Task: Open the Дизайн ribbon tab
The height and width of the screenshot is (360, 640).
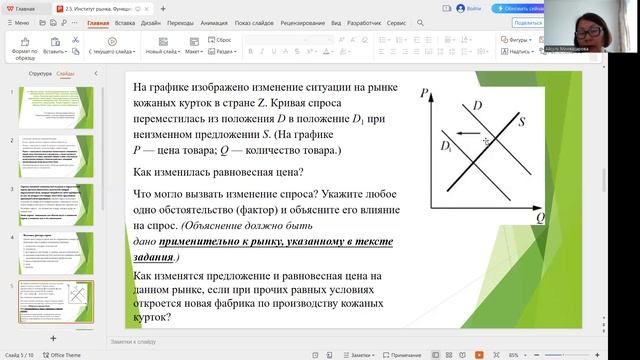Action: pos(151,23)
